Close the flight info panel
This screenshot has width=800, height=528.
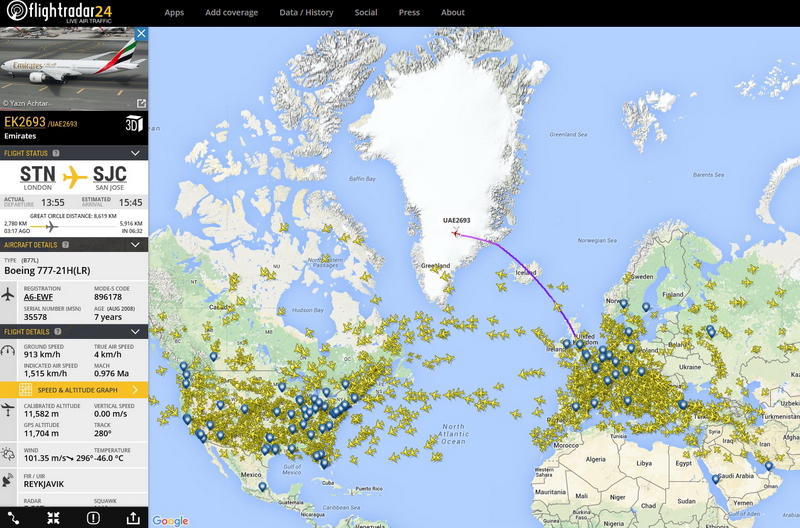tap(141, 34)
